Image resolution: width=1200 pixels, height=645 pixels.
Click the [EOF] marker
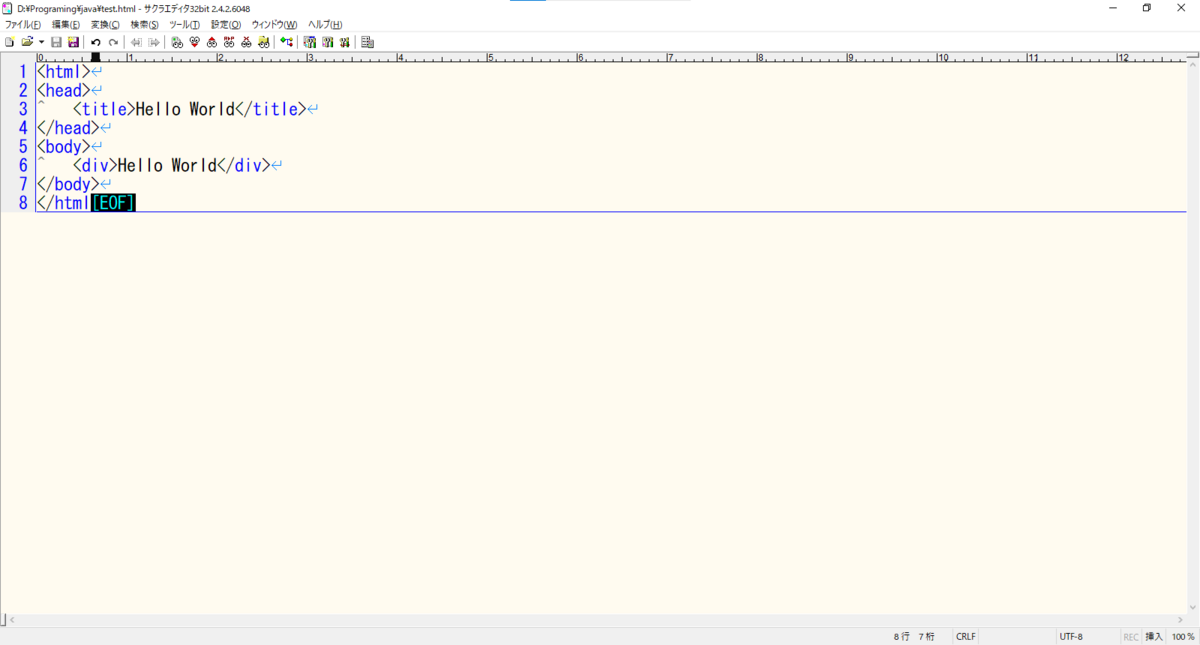tap(113, 203)
